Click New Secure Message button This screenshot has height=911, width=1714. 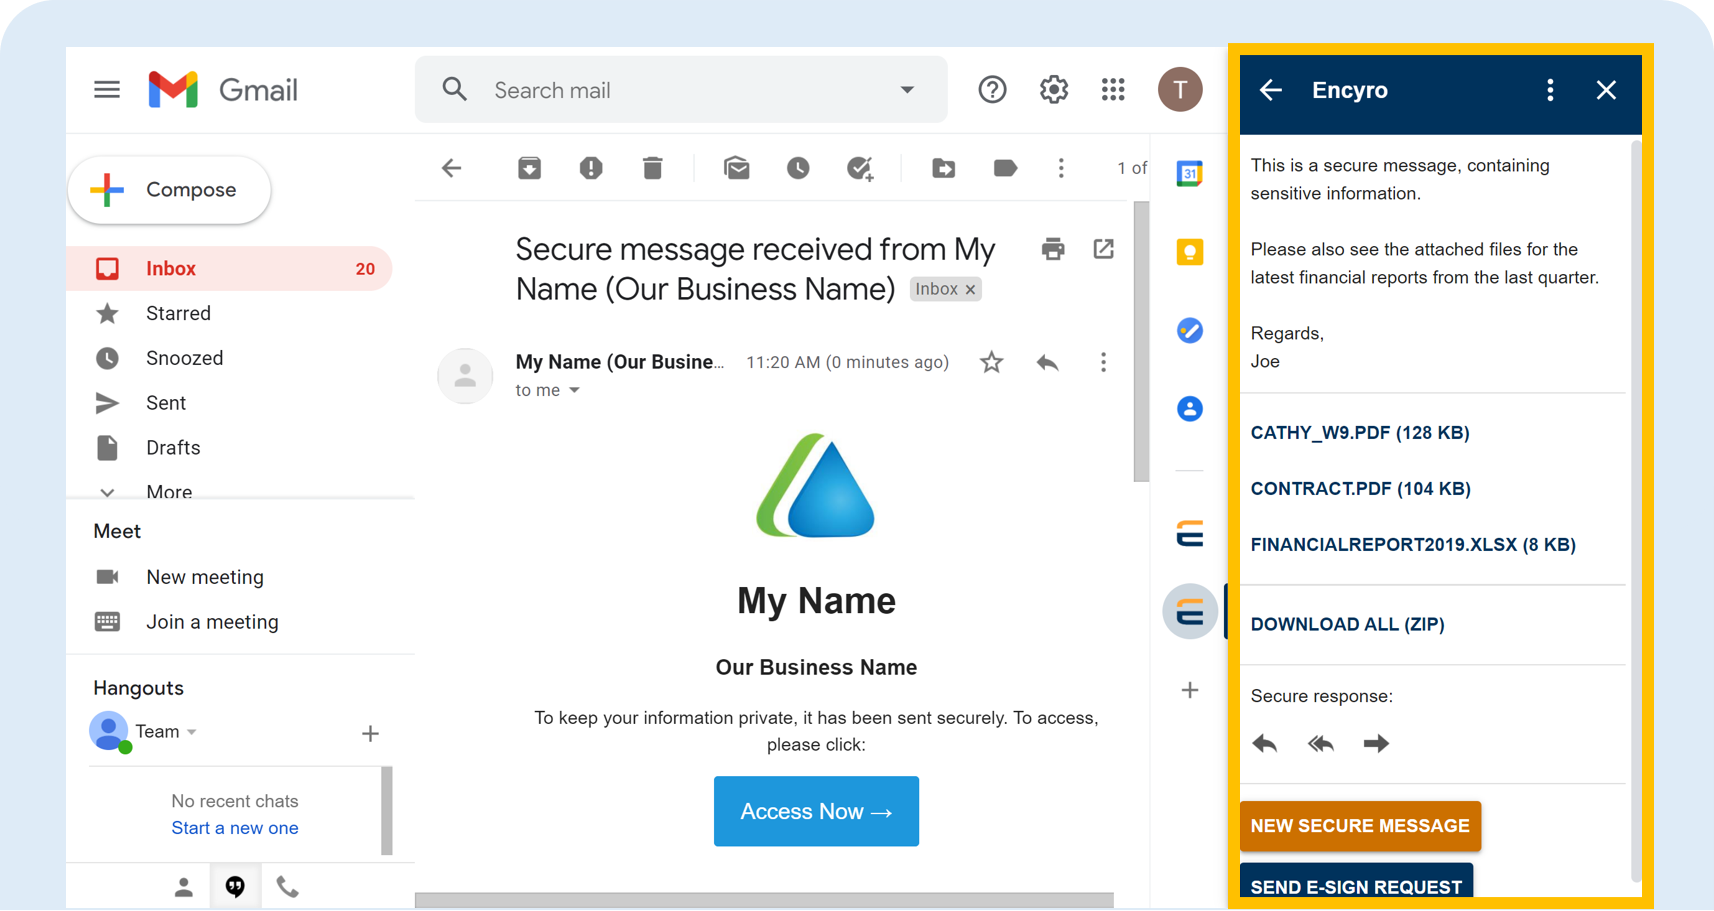click(1360, 826)
